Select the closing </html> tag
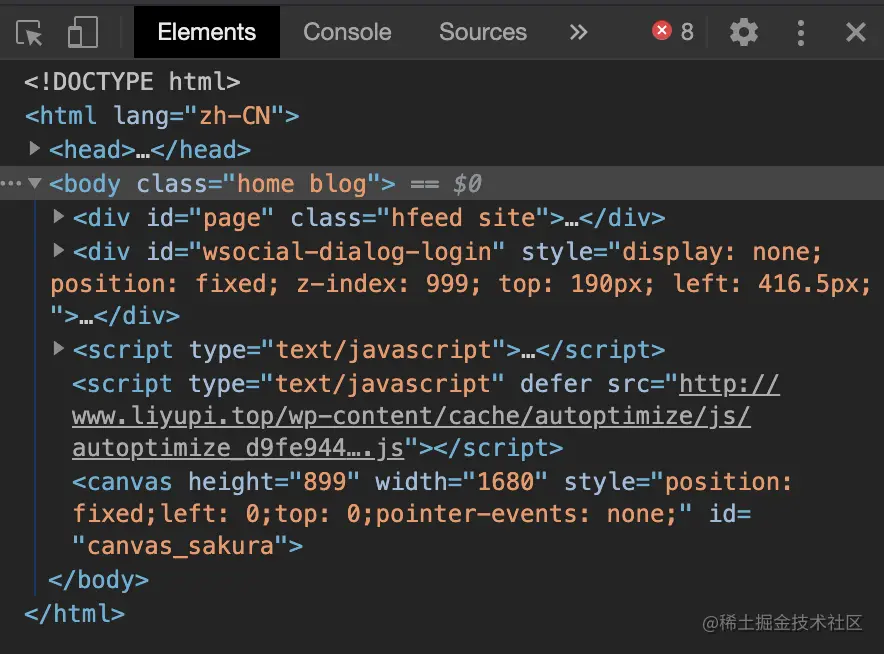The width and height of the screenshot is (884, 654). point(74,613)
